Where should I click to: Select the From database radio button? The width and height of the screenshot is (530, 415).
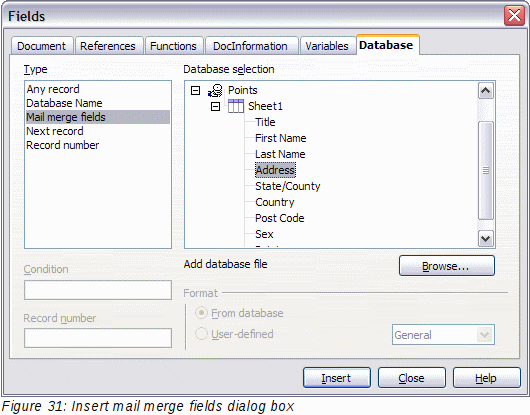pos(201,313)
